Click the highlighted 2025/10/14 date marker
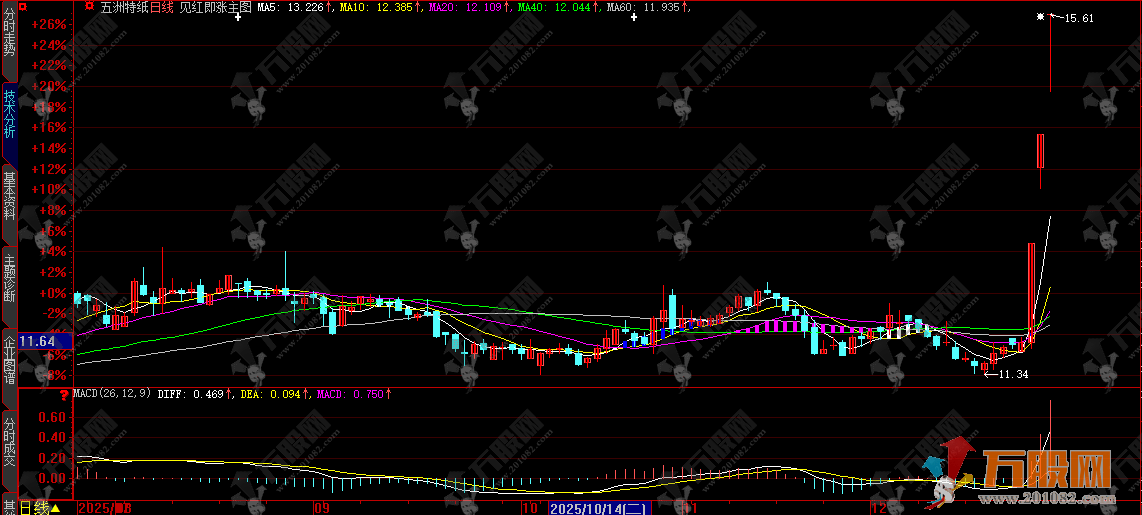The width and height of the screenshot is (1142, 515). [x=600, y=508]
